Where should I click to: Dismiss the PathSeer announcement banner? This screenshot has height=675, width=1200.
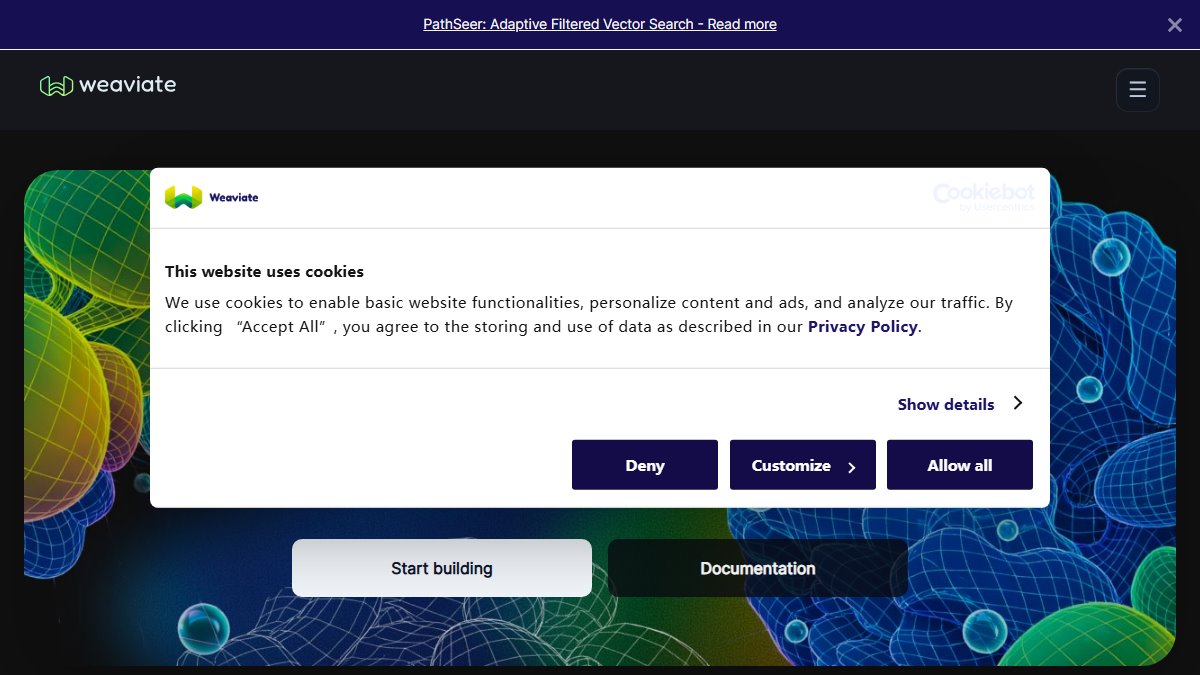coord(1175,25)
